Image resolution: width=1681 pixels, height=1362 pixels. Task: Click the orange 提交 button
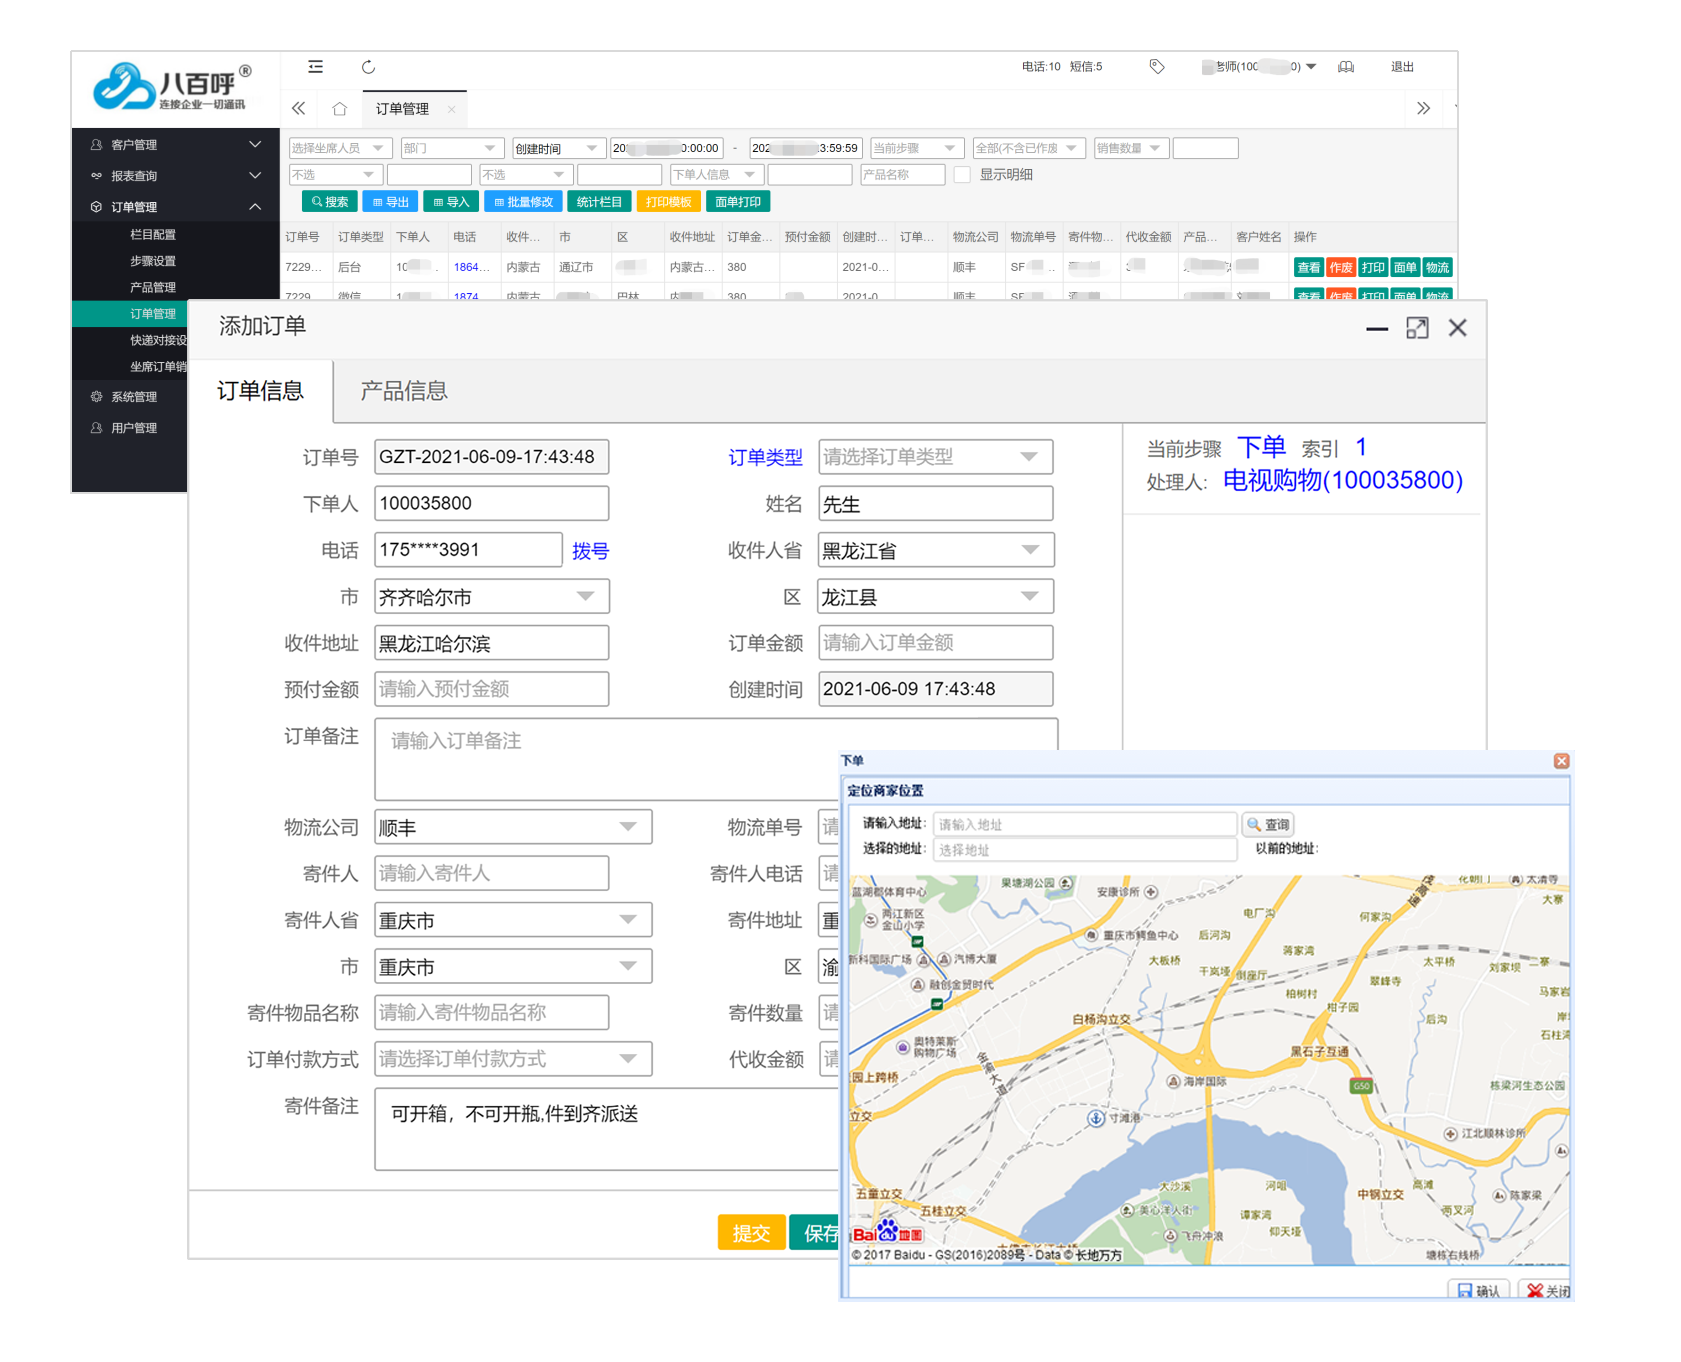[x=751, y=1233]
